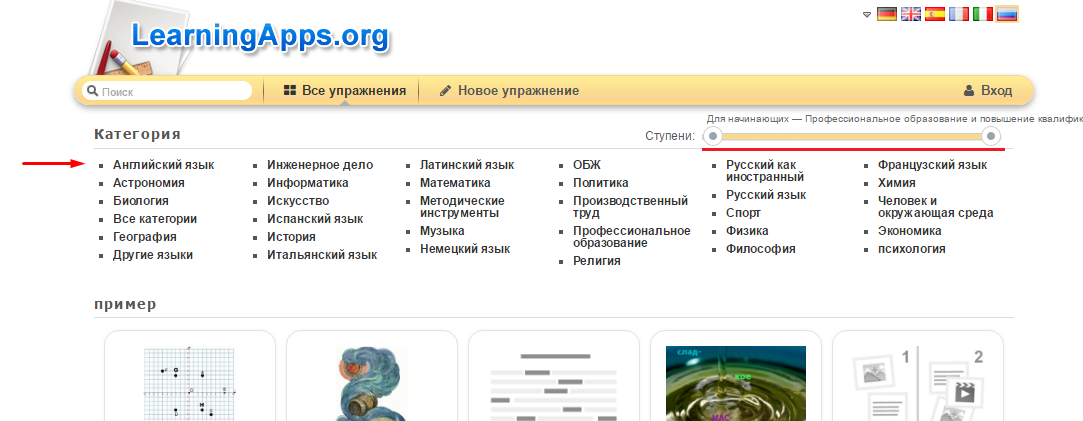The image size is (1083, 421).
Task: Click the search magnifier icon
Action: [x=93, y=91]
